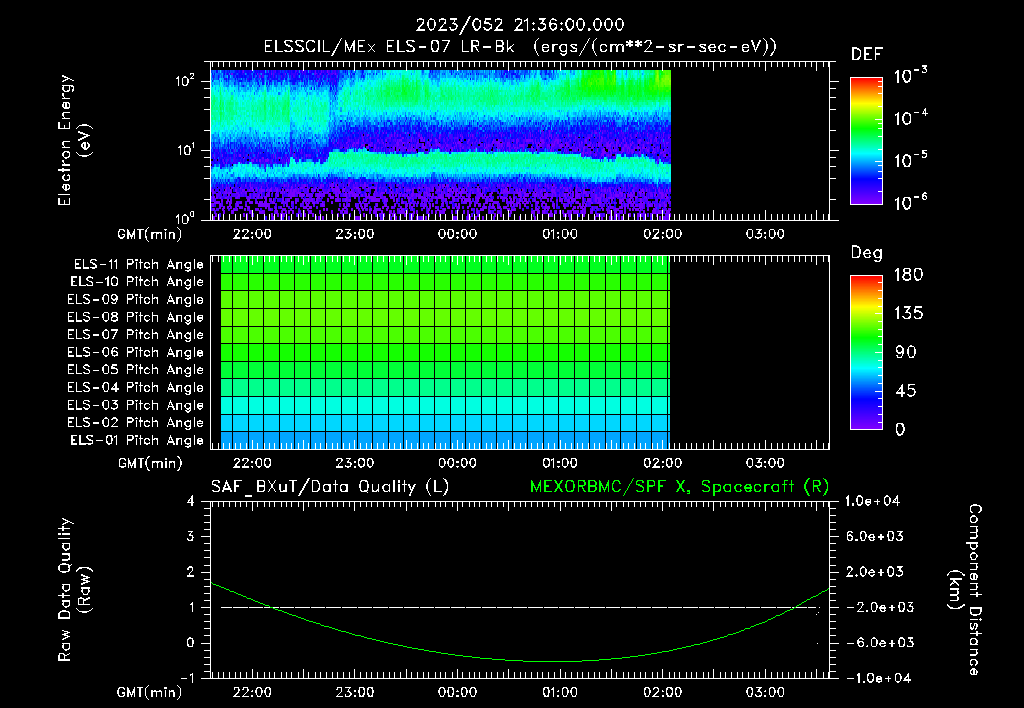Select the Raw Data Quality (Raw) axis label
The height and width of the screenshot is (708, 1024).
(x=74, y=590)
